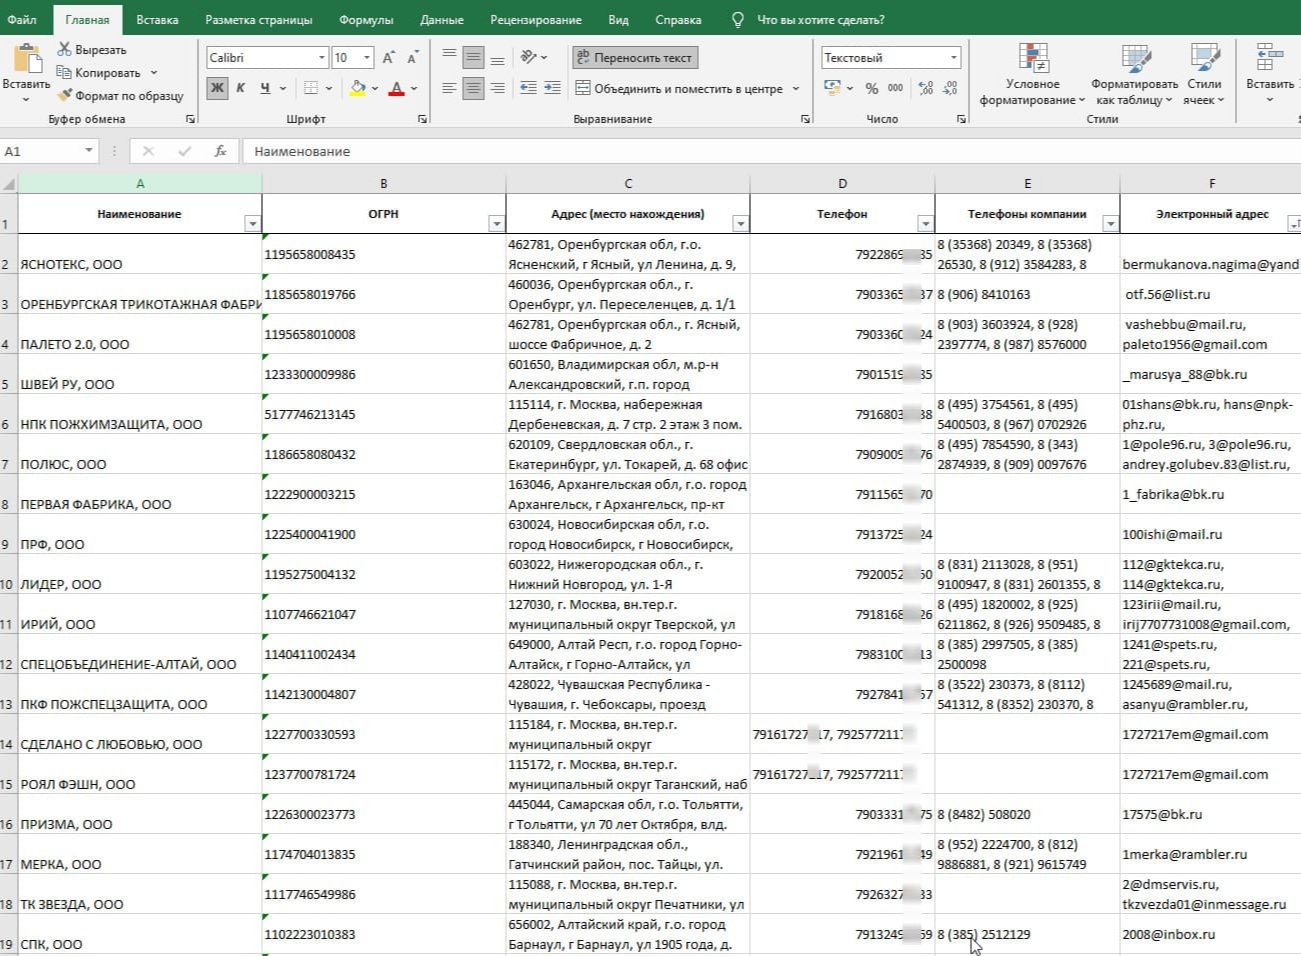Open Conditional Formatting (Условное форматирование)
The height and width of the screenshot is (956, 1301).
coord(1032,74)
